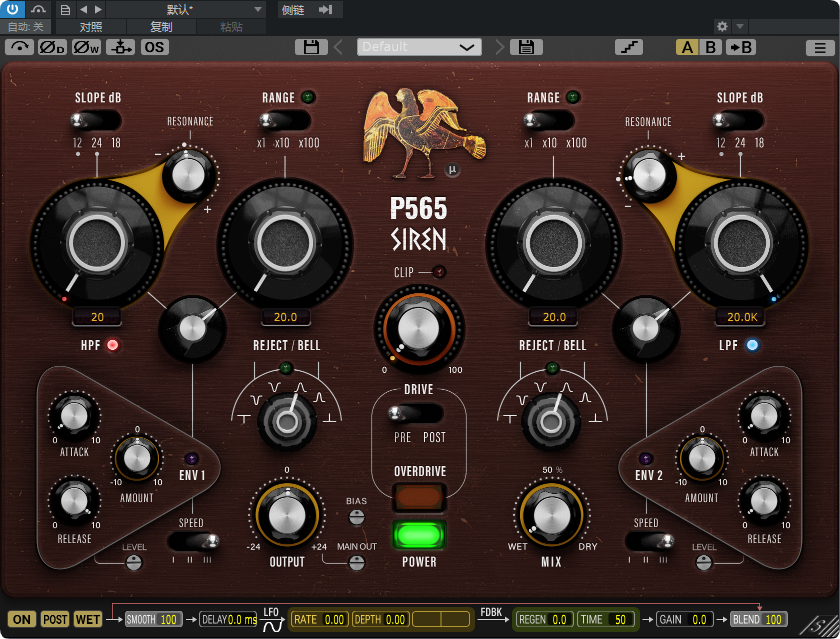The height and width of the screenshot is (639, 840).
Task: Flip the right SLOPE dB switch
Action: pos(738,121)
